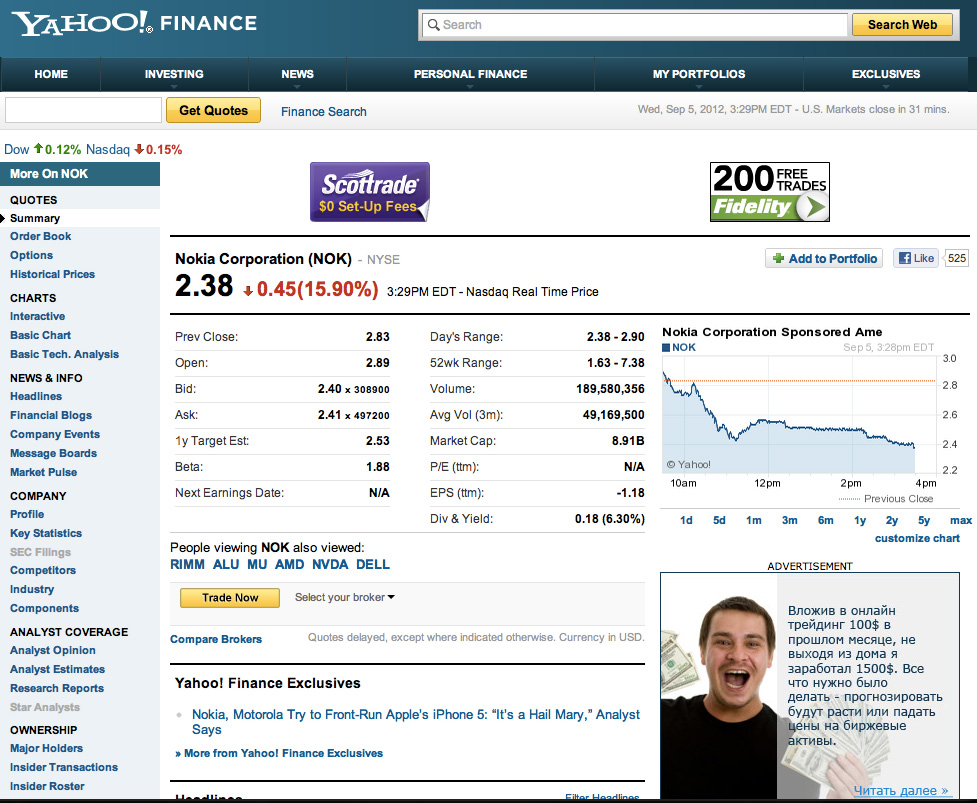Image resolution: width=977 pixels, height=803 pixels.
Task: Open the NVDA ticker link
Action: click(x=330, y=564)
